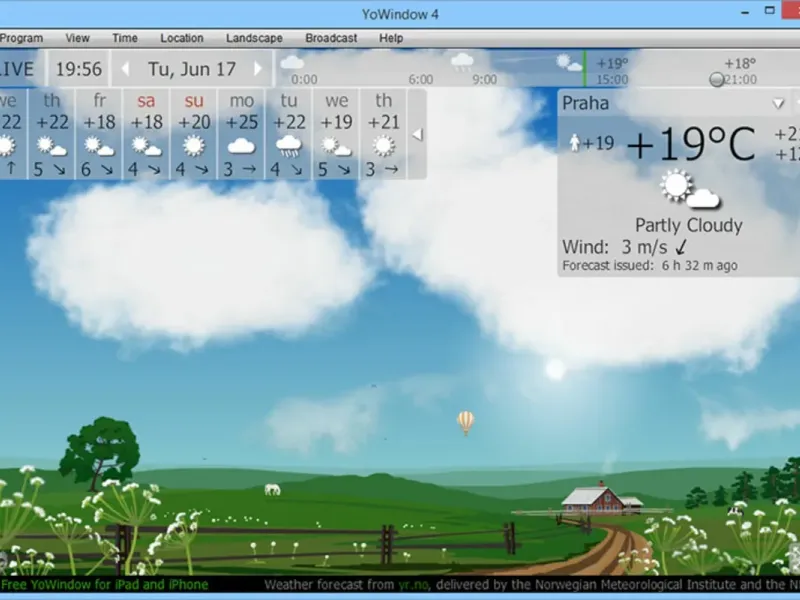Click the Partly Cloudy description
The width and height of the screenshot is (800, 600).
point(689,226)
